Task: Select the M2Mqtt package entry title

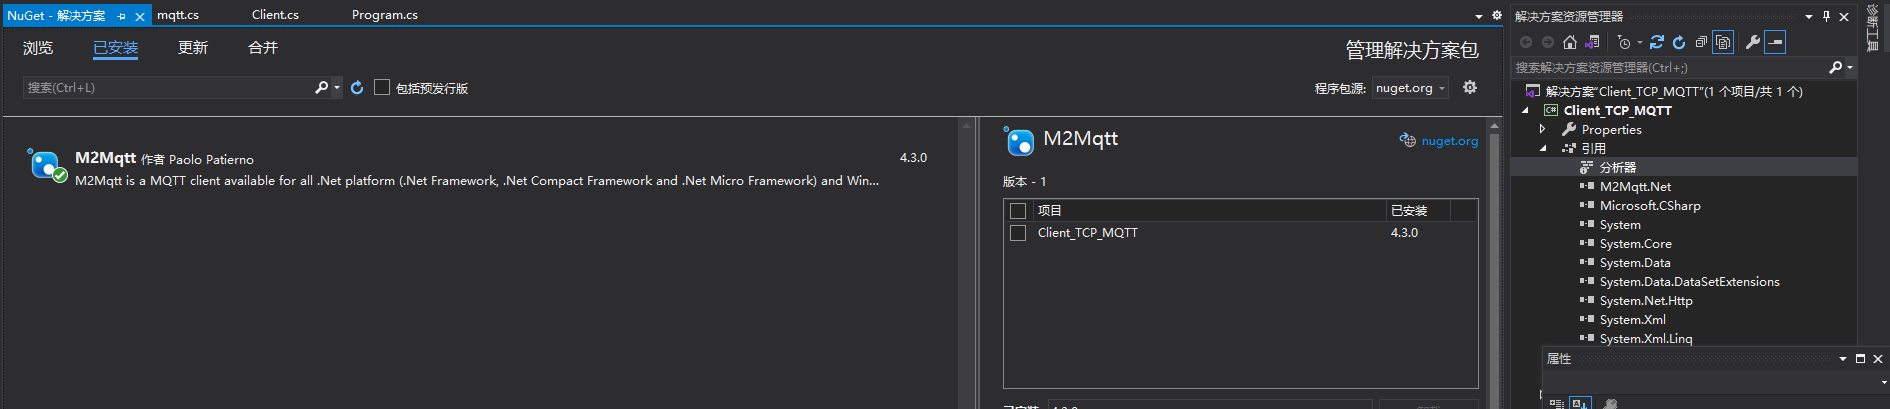Action: click(x=105, y=158)
